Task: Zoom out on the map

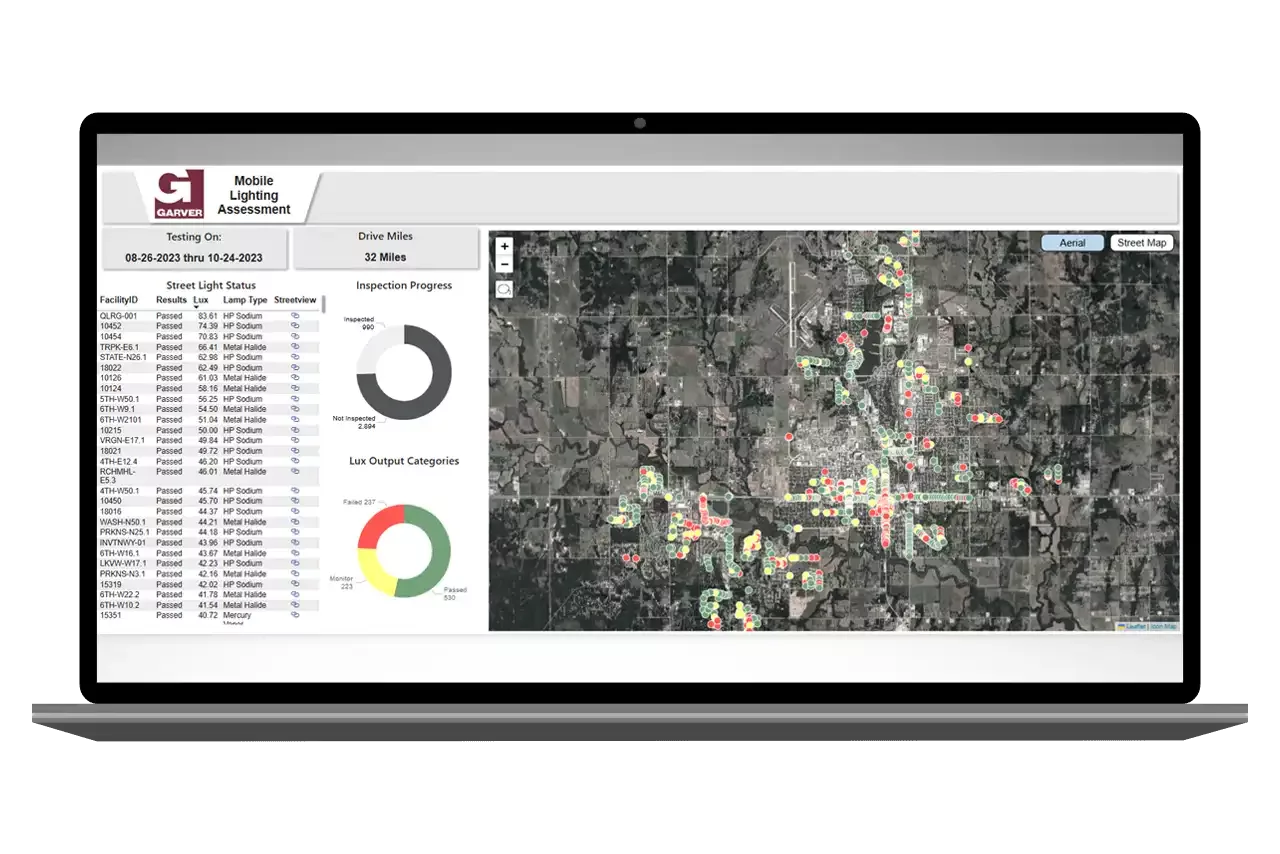Action: point(504,265)
